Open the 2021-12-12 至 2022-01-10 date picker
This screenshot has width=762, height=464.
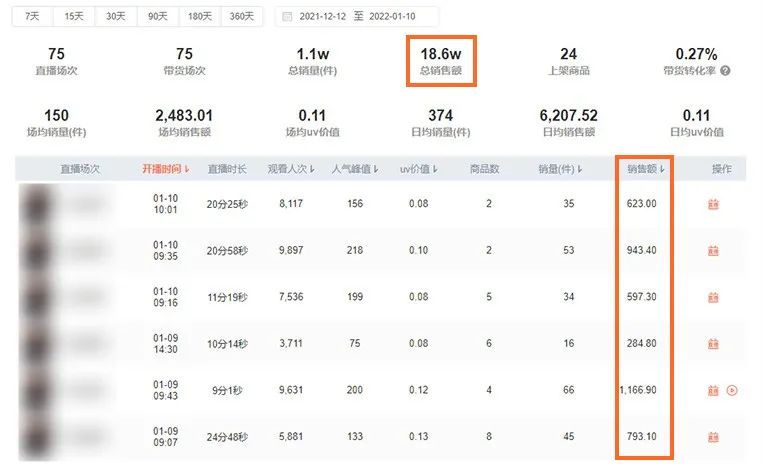pos(357,17)
